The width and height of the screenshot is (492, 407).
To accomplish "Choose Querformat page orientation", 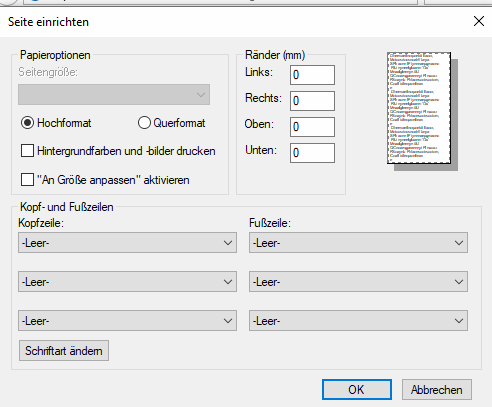I will coord(144,123).
